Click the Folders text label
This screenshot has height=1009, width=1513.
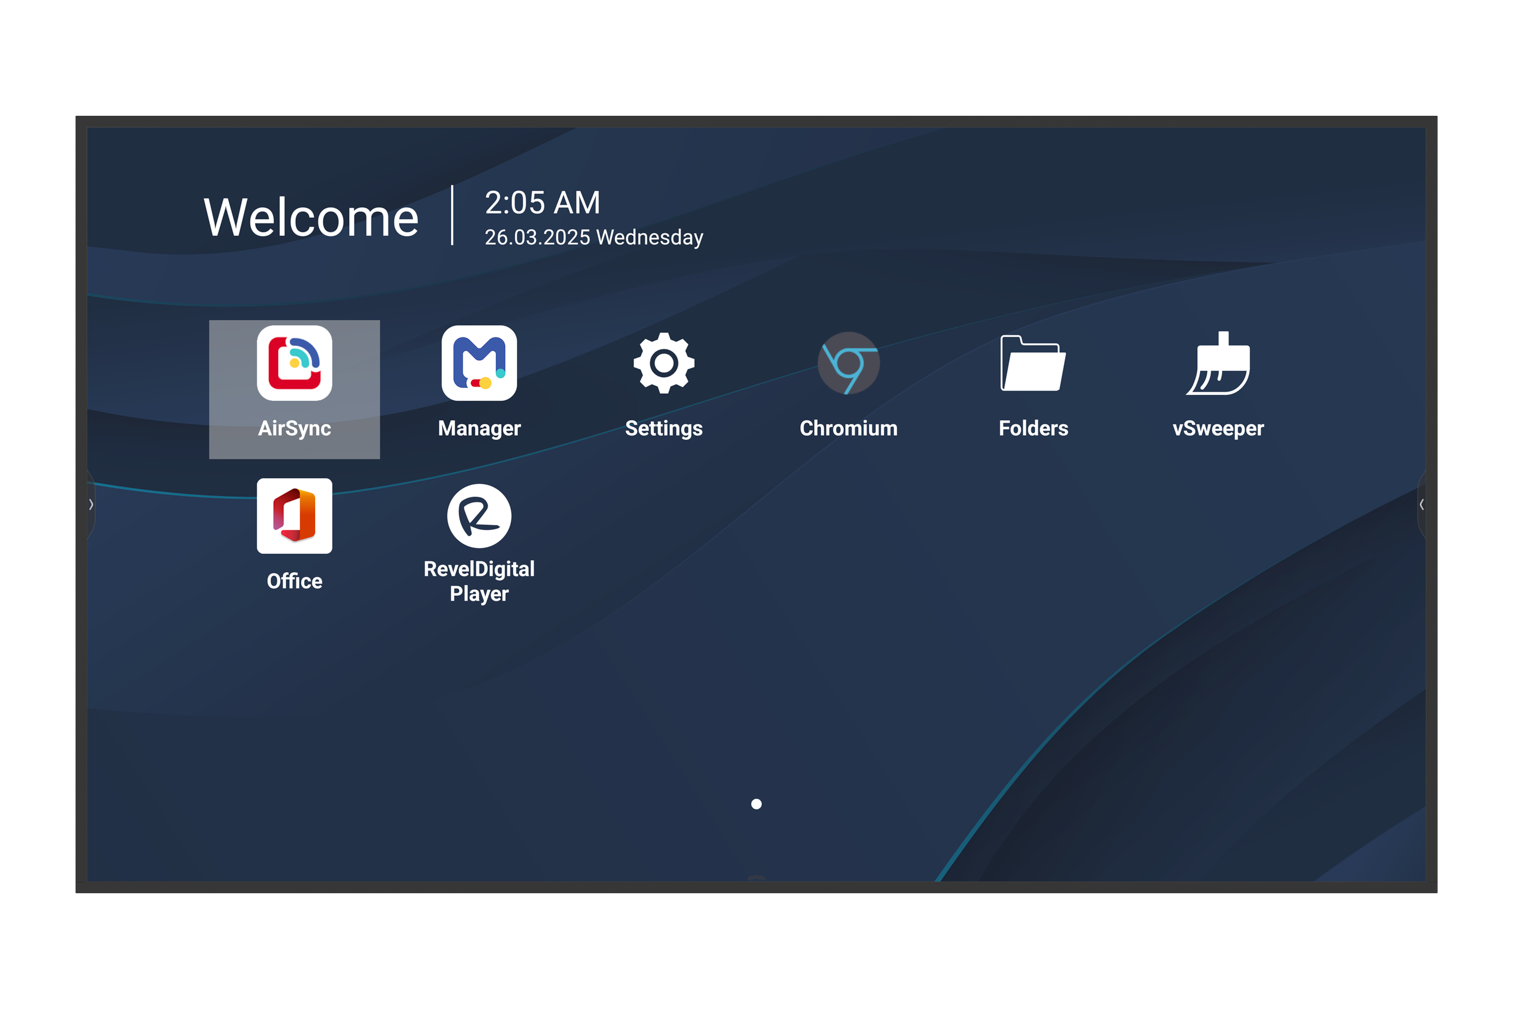[x=1033, y=429]
